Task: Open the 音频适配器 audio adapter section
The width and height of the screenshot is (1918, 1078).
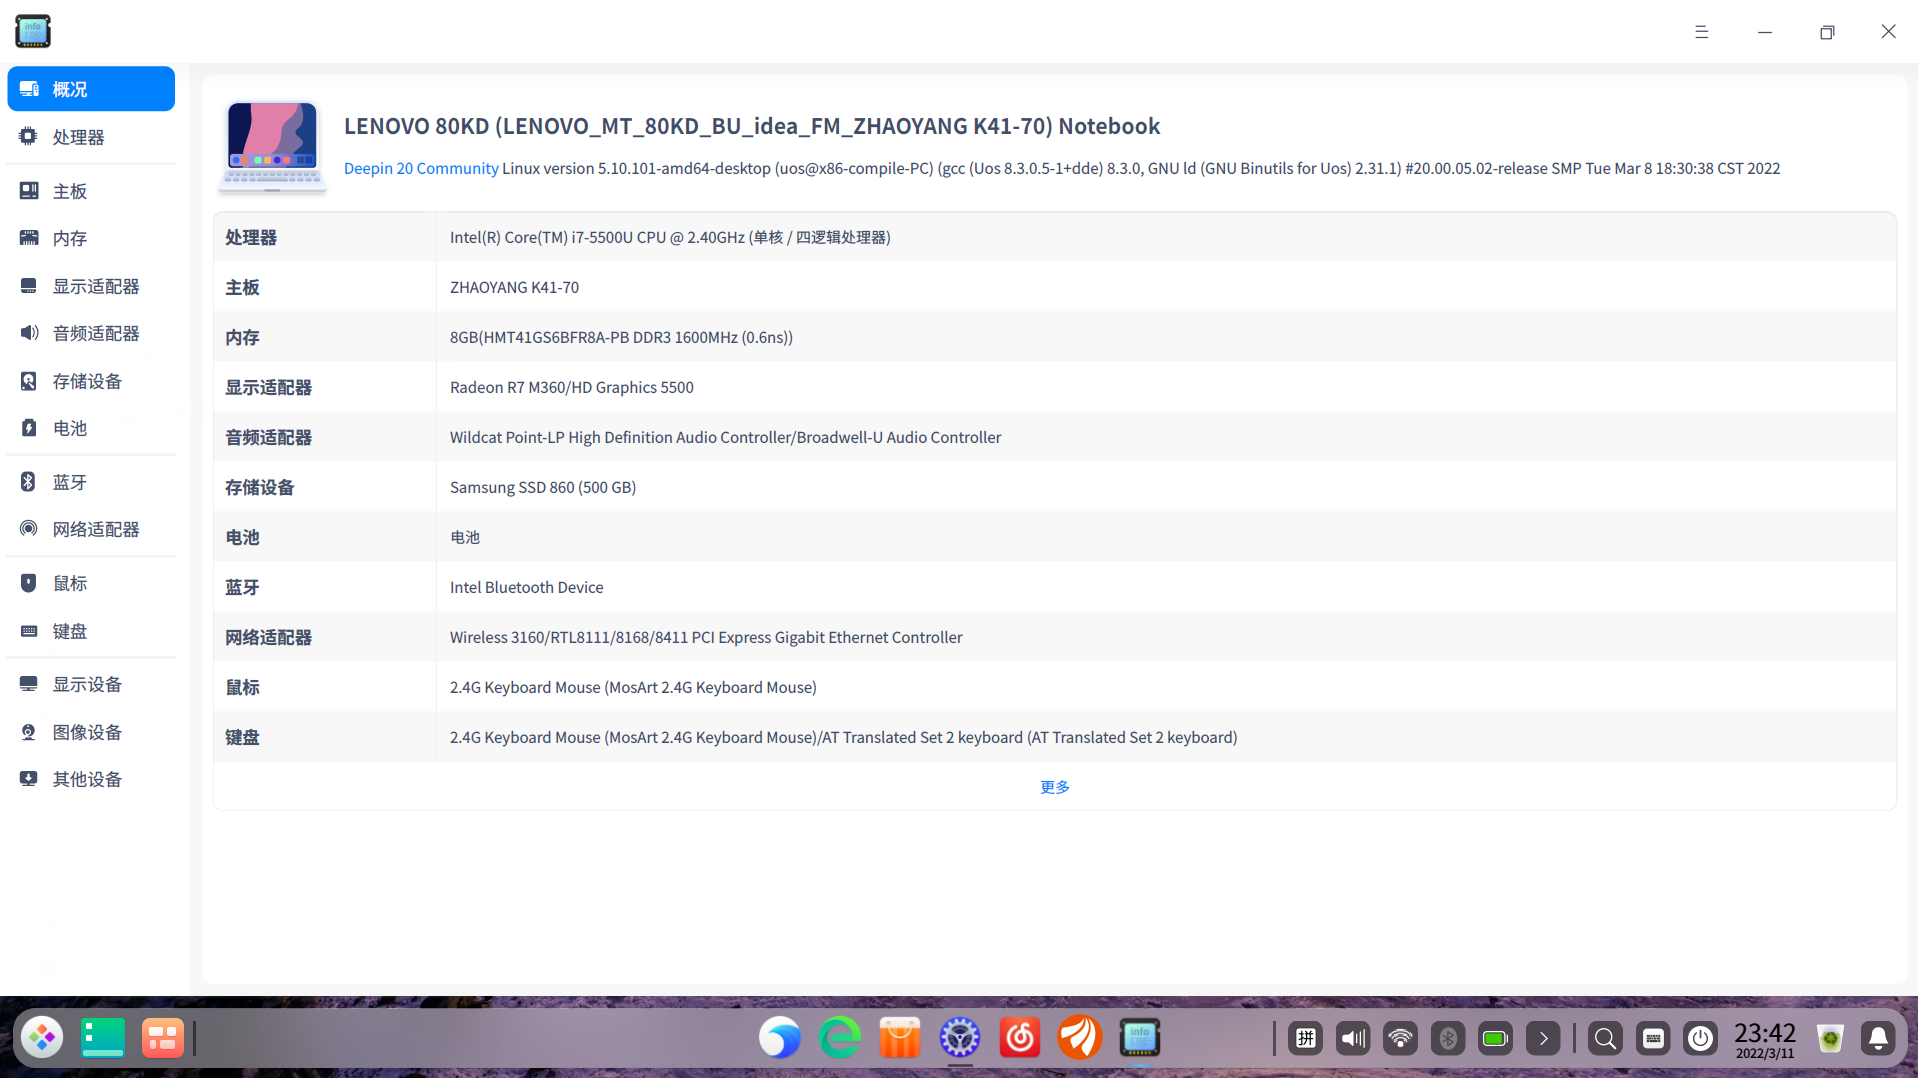Action: (x=91, y=333)
